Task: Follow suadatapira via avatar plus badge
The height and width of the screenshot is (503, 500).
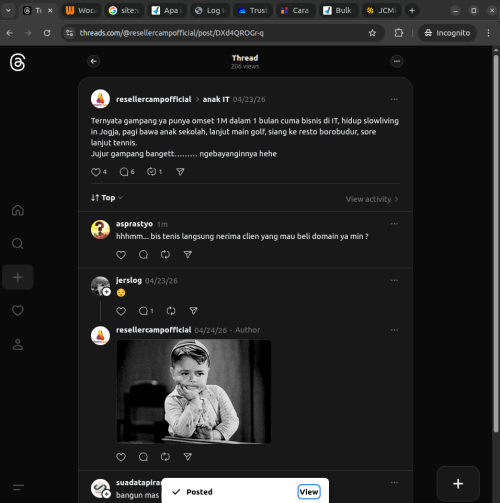Action: point(106,494)
